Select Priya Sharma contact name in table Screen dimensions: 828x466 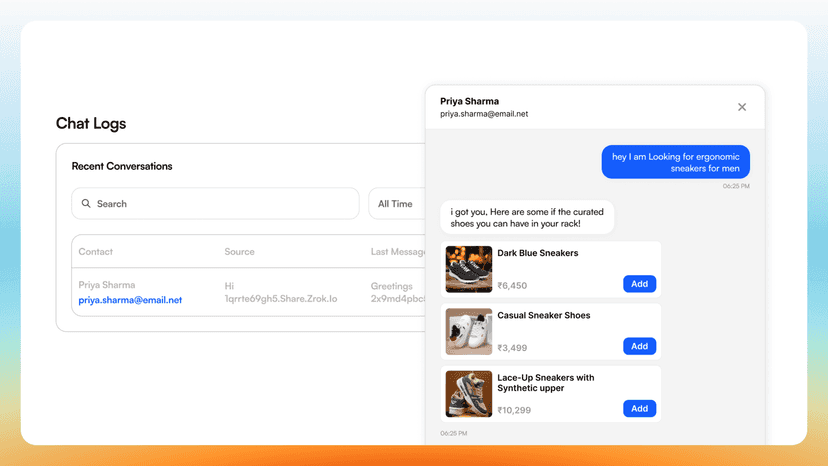[107, 285]
